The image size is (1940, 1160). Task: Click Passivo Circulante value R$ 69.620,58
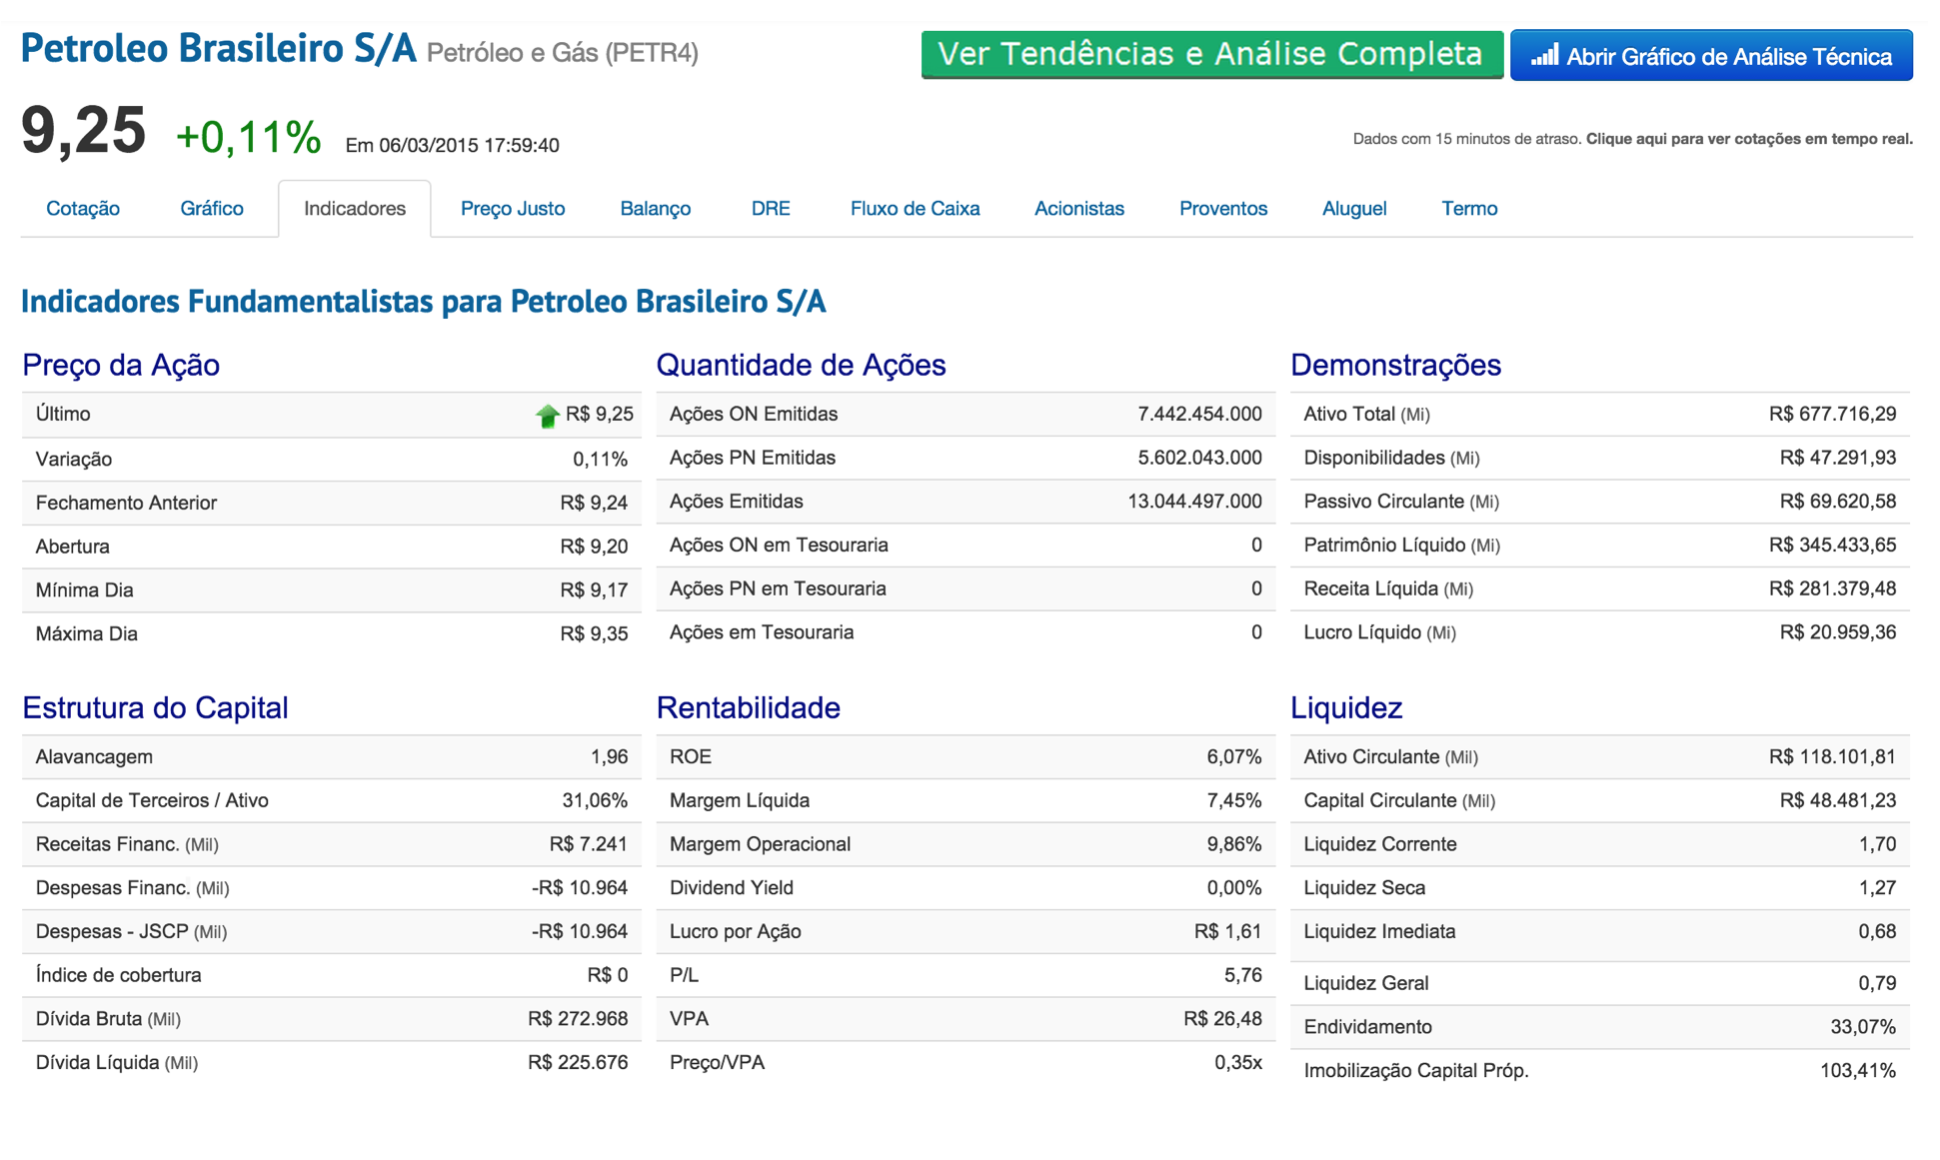[x=1838, y=501]
